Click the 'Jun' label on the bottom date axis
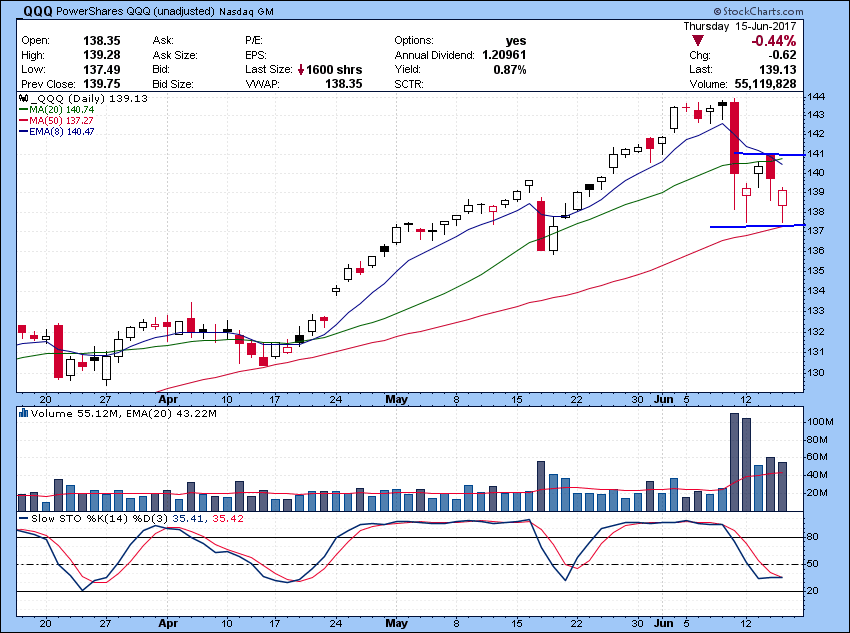The height and width of the screenshot is (633, 850). point(664,623)
